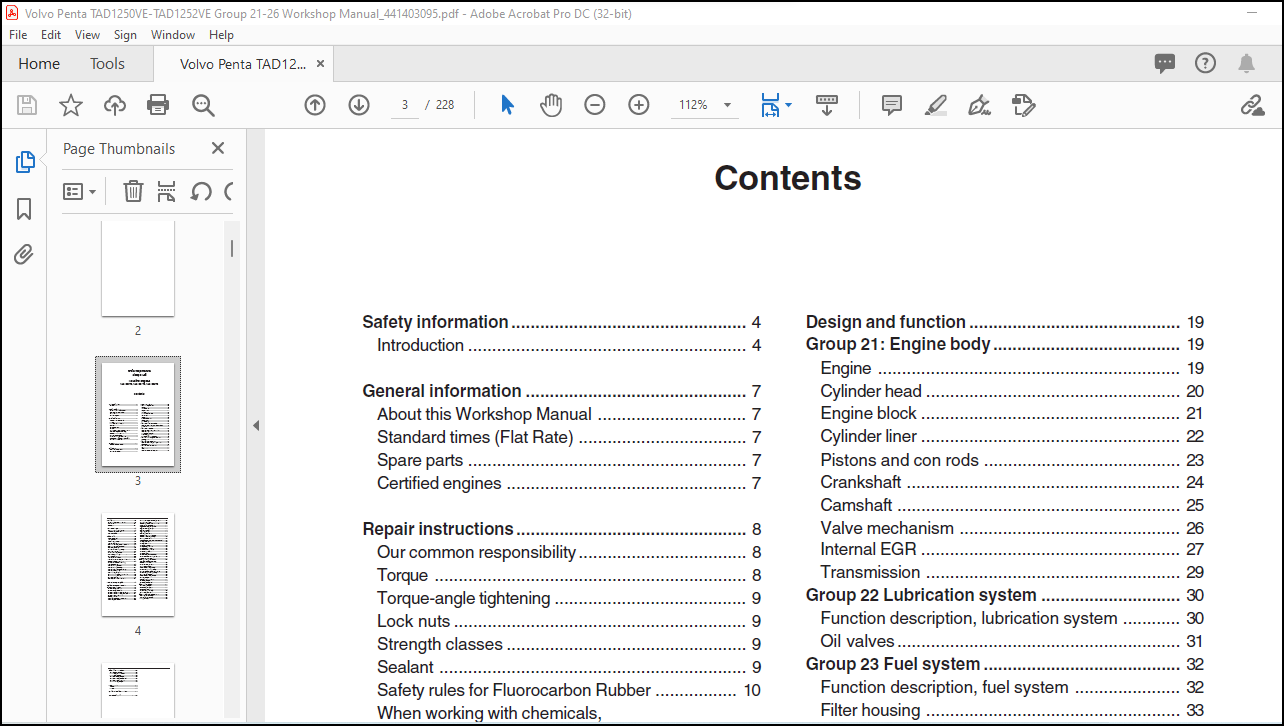Save the file with the floppy disk icon
This screenshot has height=726, width=1284.
(27, 105)
